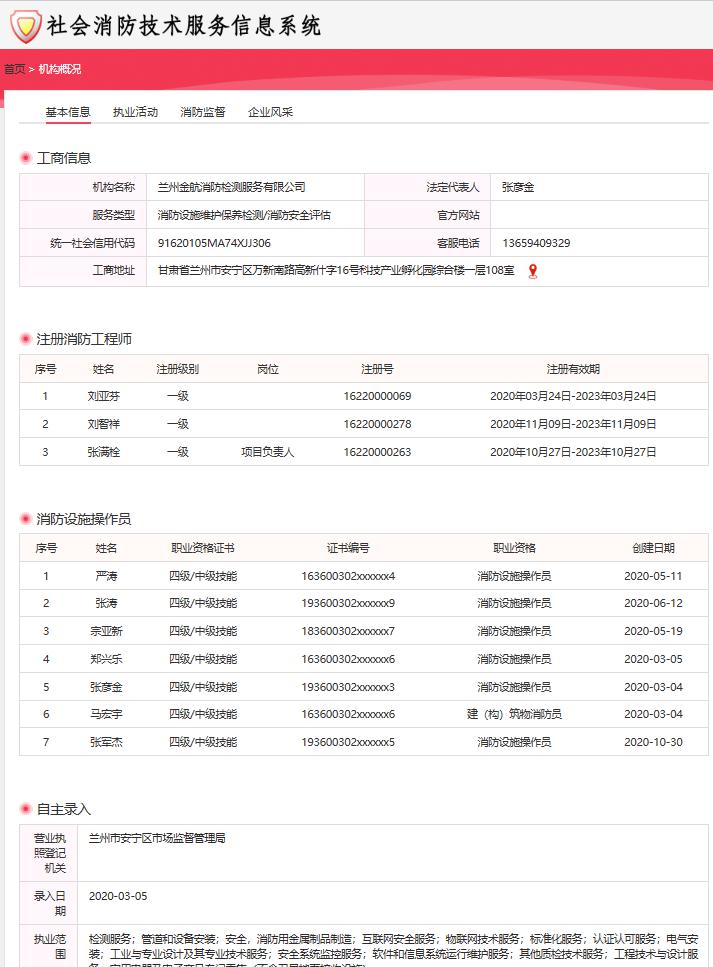Viewport: 713px width, 967px height.
Task: Click operator name 张军杰
Action: 106,742
